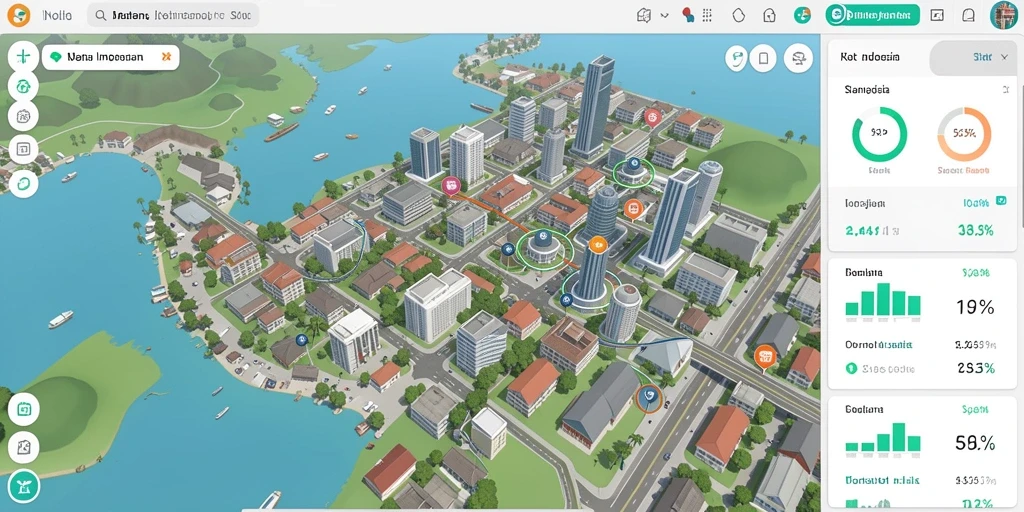Viewport: 1024px width, 512px height.
Task: Click the search input field
Action: (172, 15)
